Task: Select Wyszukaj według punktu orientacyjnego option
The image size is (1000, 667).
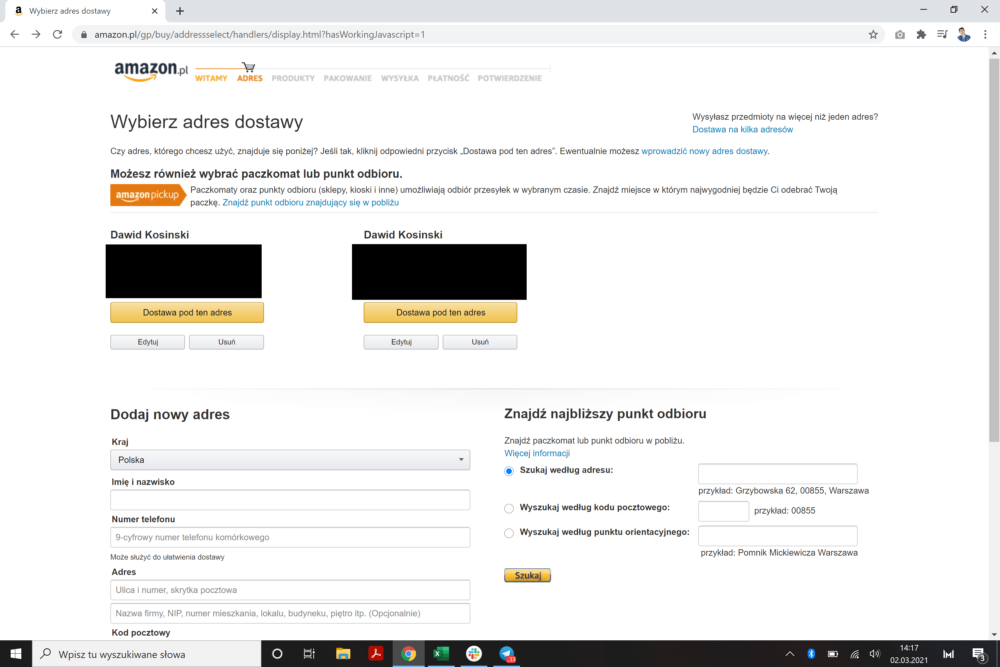Action: tap(509, 533)
